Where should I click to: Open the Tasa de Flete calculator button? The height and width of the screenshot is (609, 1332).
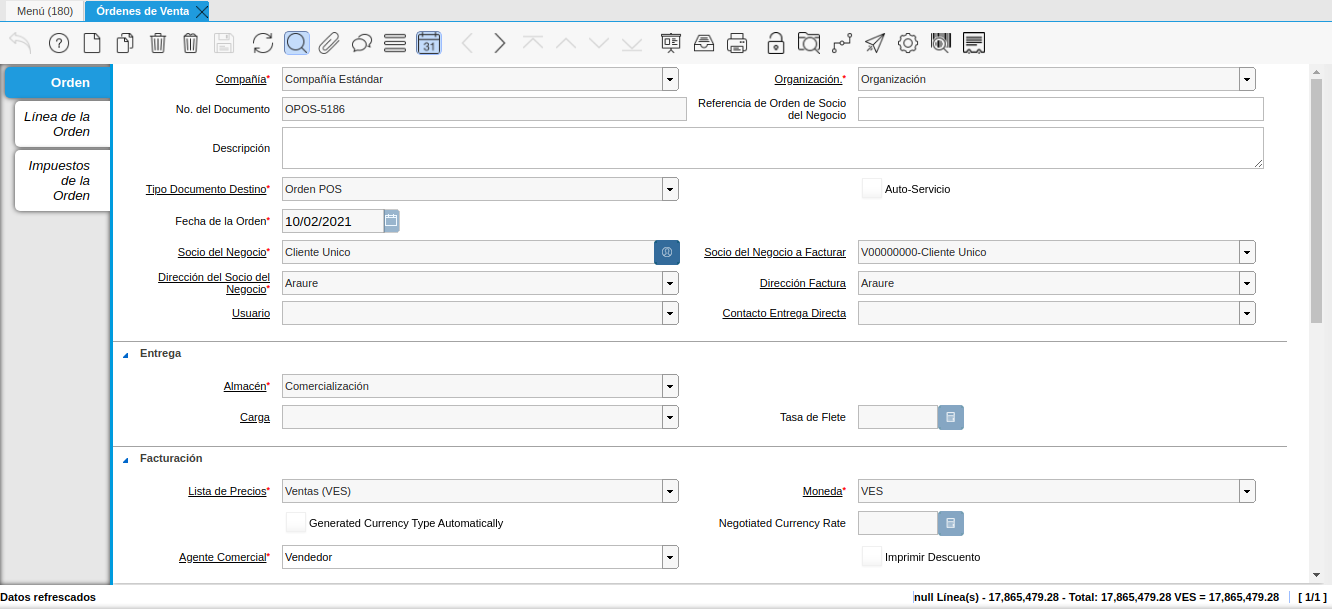coord(951,417)
